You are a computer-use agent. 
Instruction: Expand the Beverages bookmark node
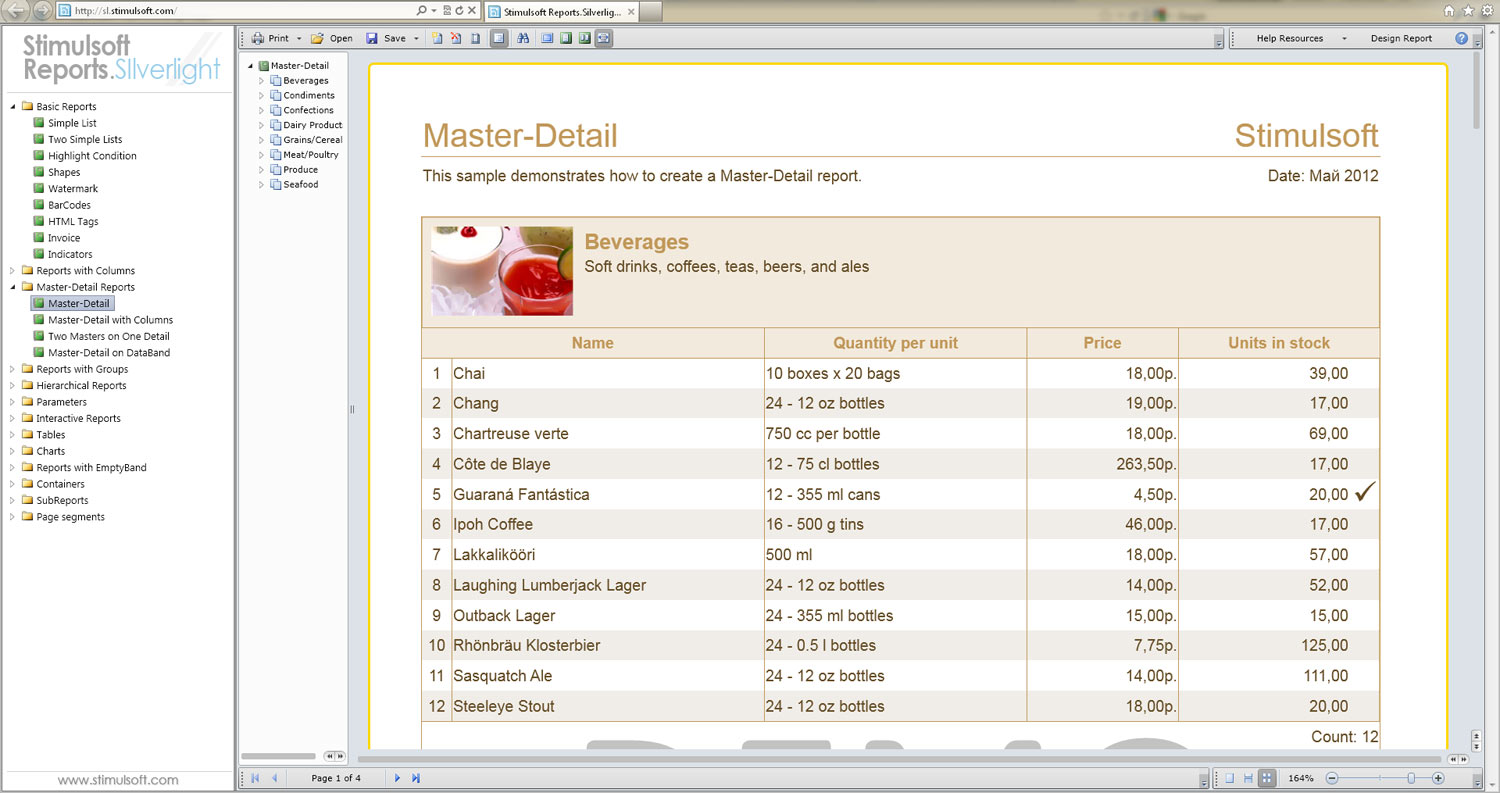click(262, 81)
